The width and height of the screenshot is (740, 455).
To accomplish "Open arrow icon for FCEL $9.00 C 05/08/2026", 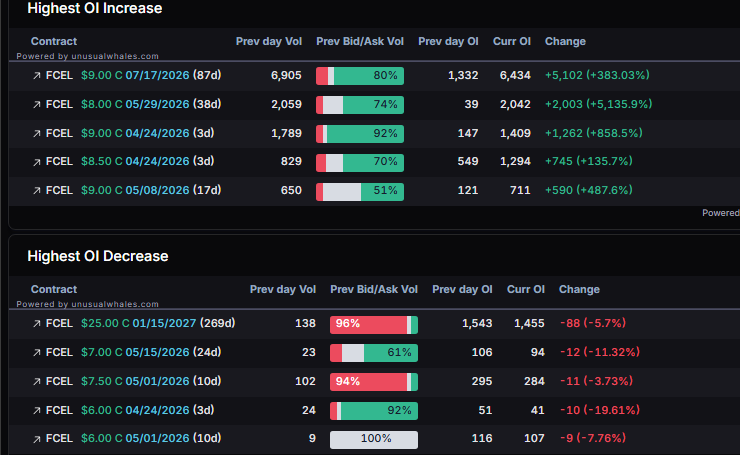I will coord(36,191).
